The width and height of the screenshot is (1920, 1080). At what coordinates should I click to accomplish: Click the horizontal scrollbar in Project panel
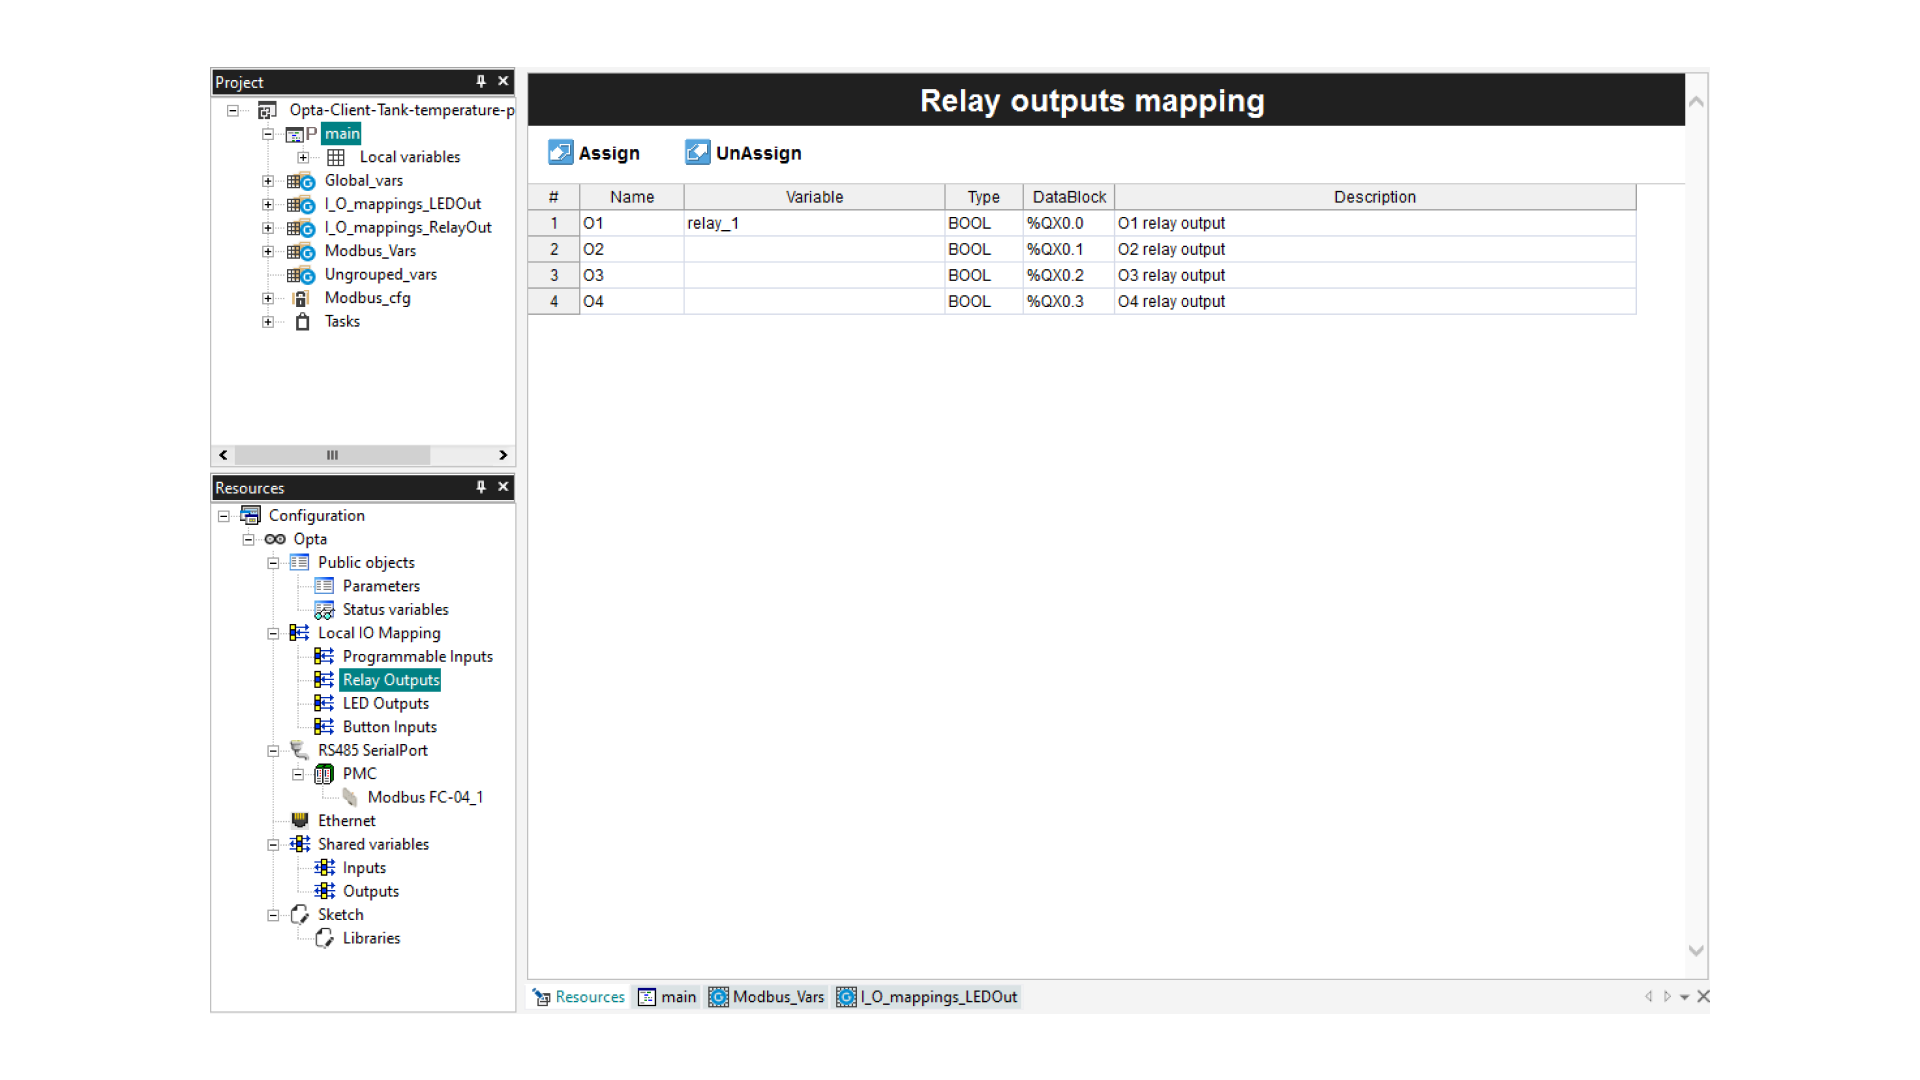click(332, 455)
